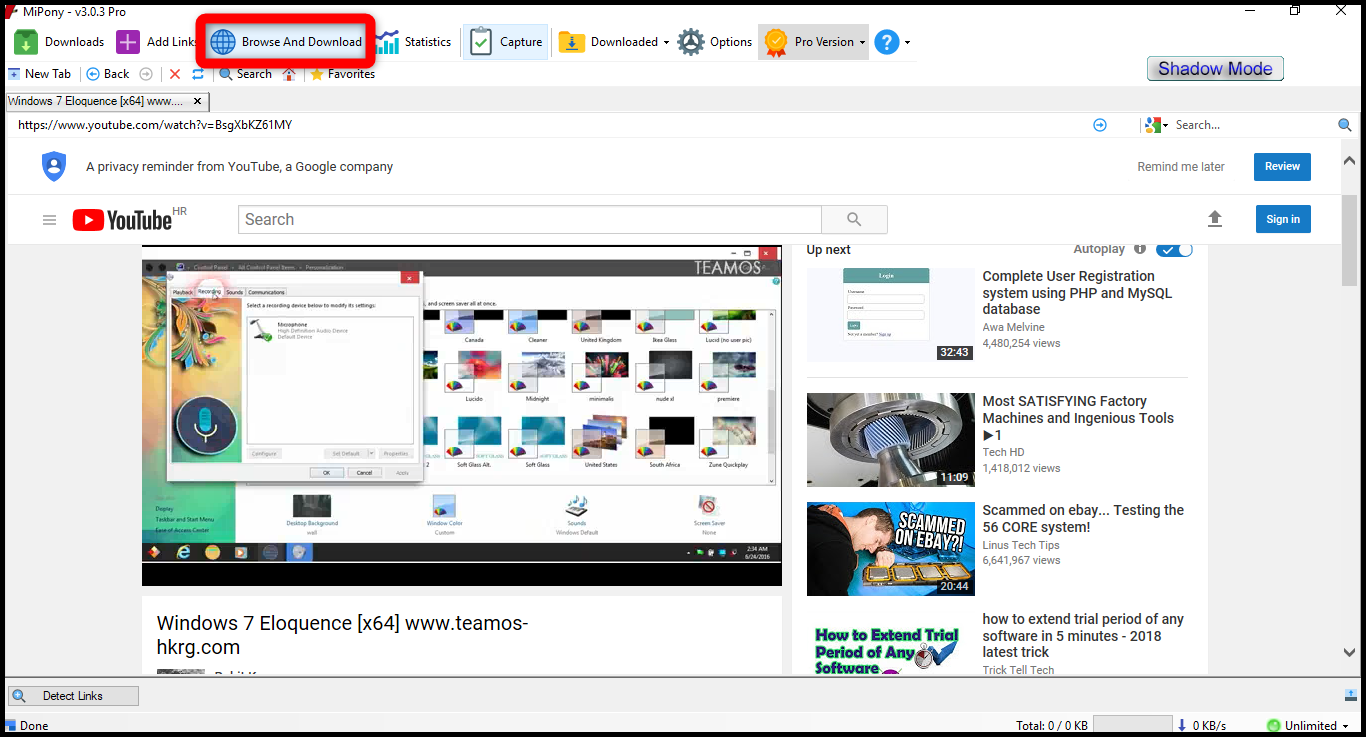Open PHP MySQL registration video thumbnail

pos(891,314)
